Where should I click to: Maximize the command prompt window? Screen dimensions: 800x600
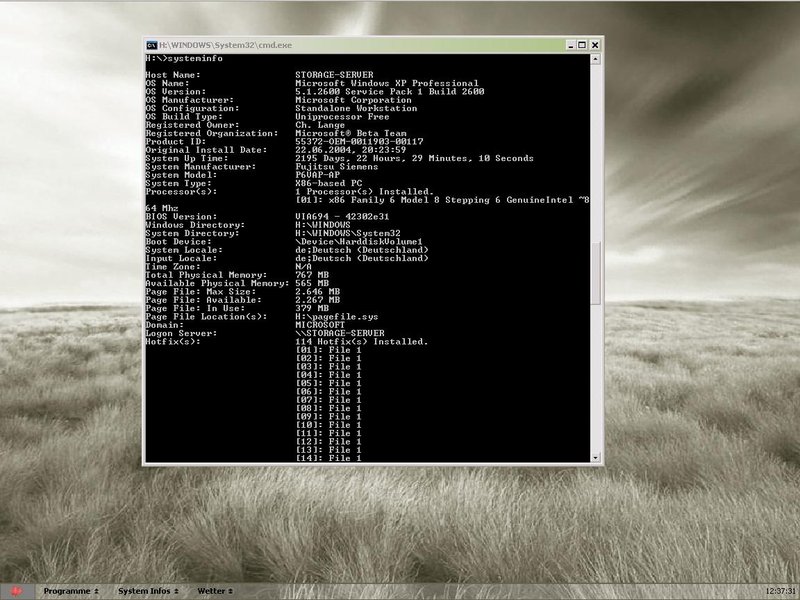581,45
